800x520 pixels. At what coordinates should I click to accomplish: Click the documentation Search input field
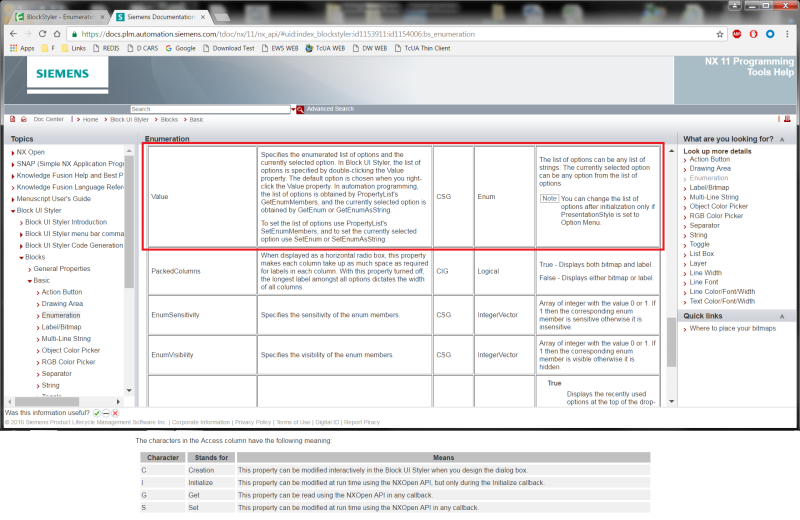click(210, 109)
